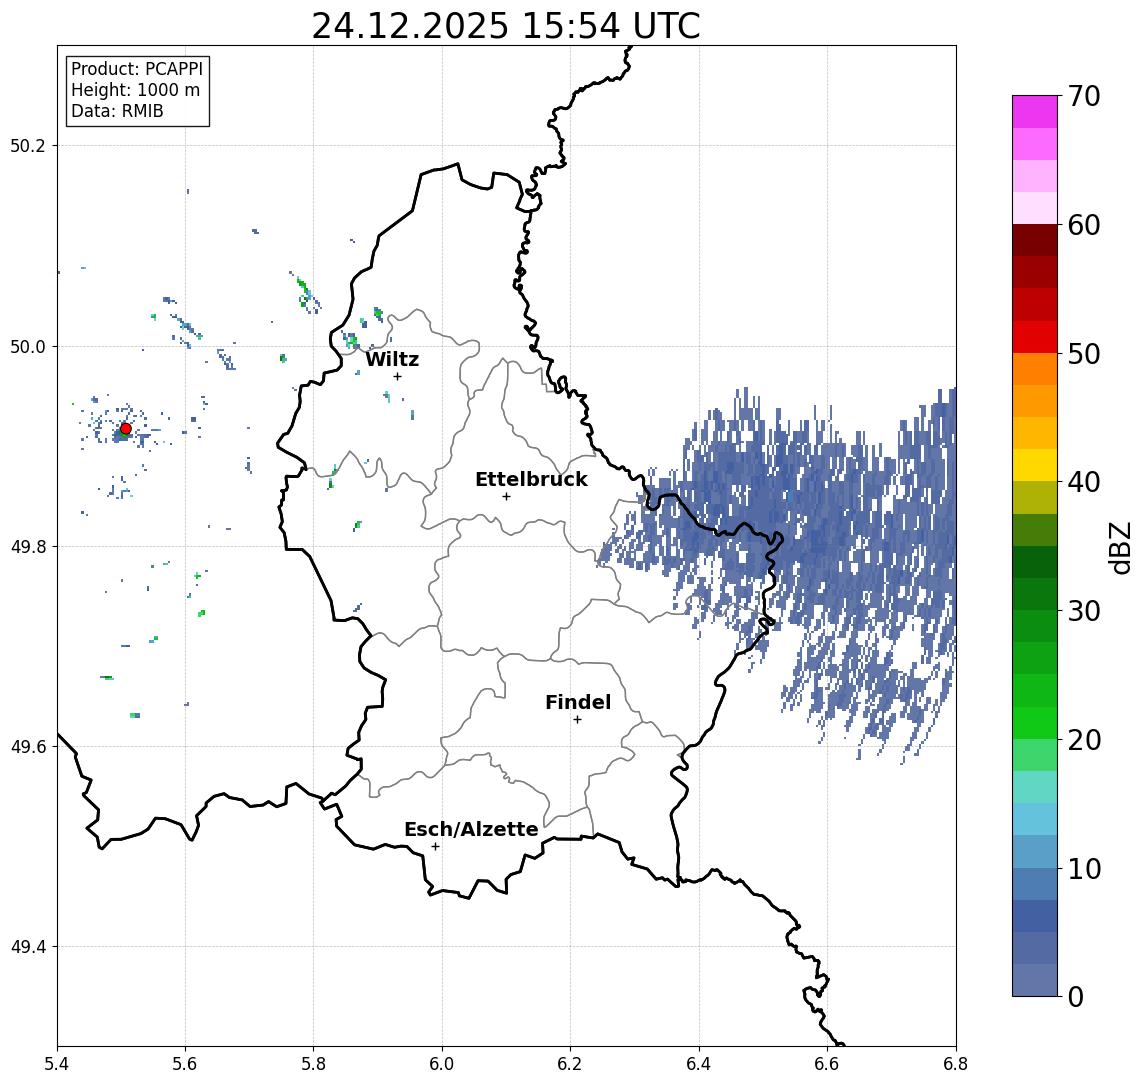Click the 50 tick on the colorbar
1145x1084 pixels.
click(1084, 354)
